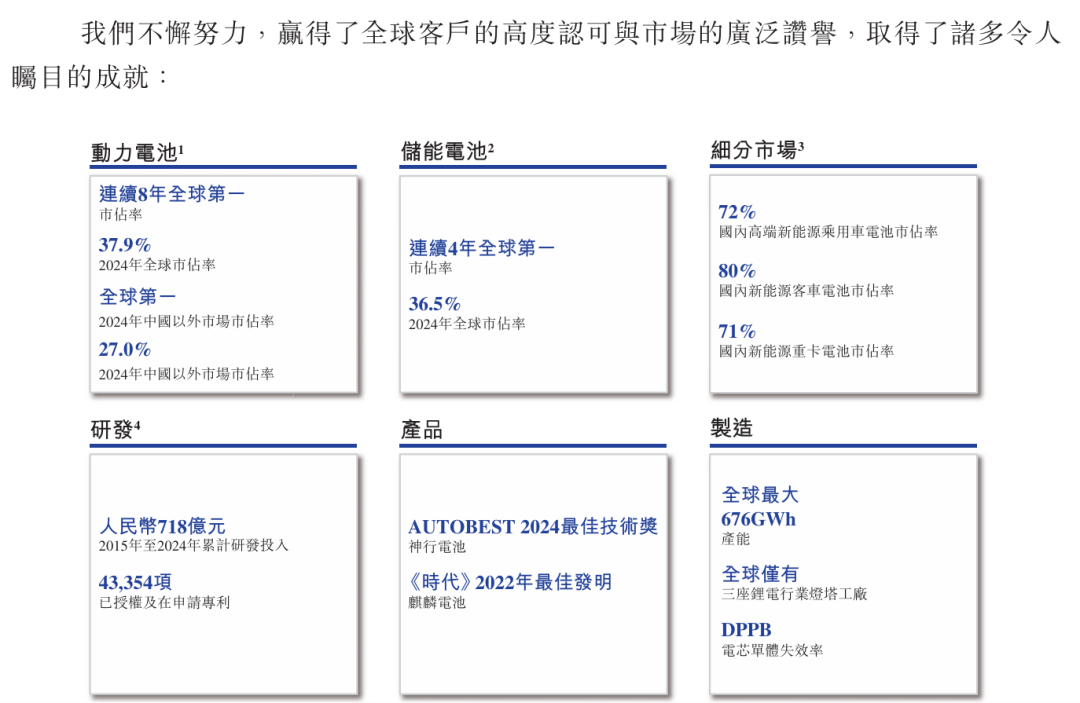Click 電芯單體失效率 caption
1080x703 pixels.
[x=772, y=651]
